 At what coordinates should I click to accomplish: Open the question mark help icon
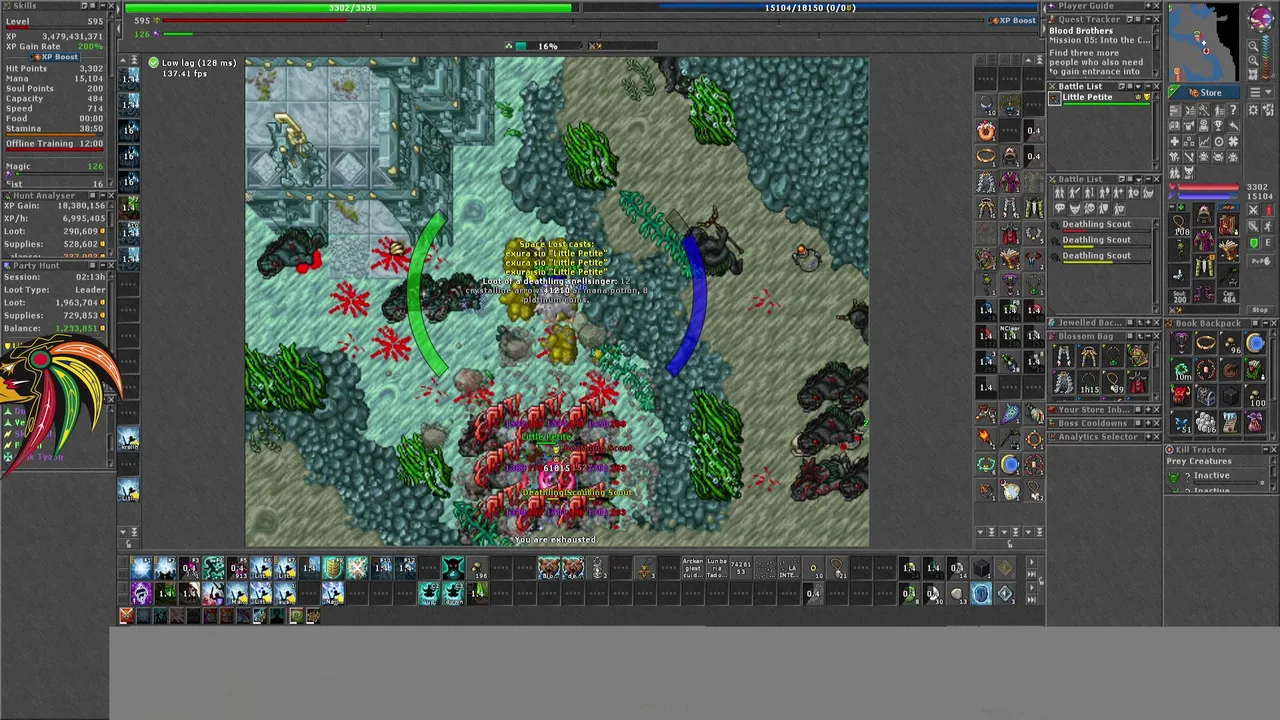[x=1233, y=110]
